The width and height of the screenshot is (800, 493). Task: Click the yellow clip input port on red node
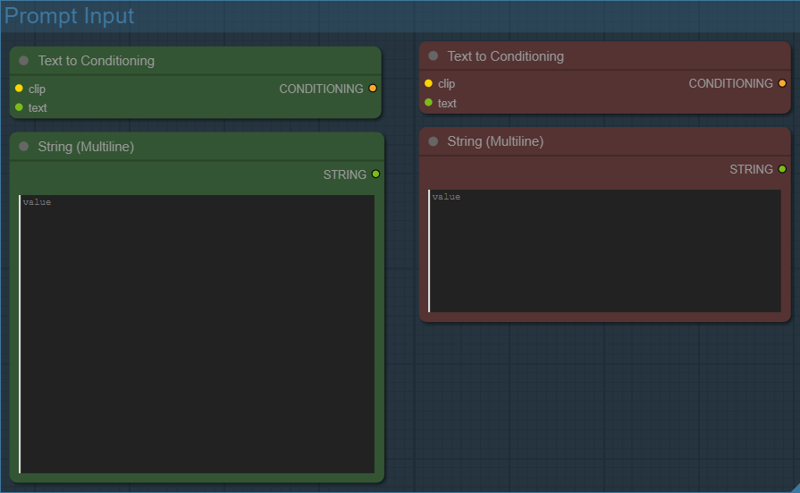429,84
